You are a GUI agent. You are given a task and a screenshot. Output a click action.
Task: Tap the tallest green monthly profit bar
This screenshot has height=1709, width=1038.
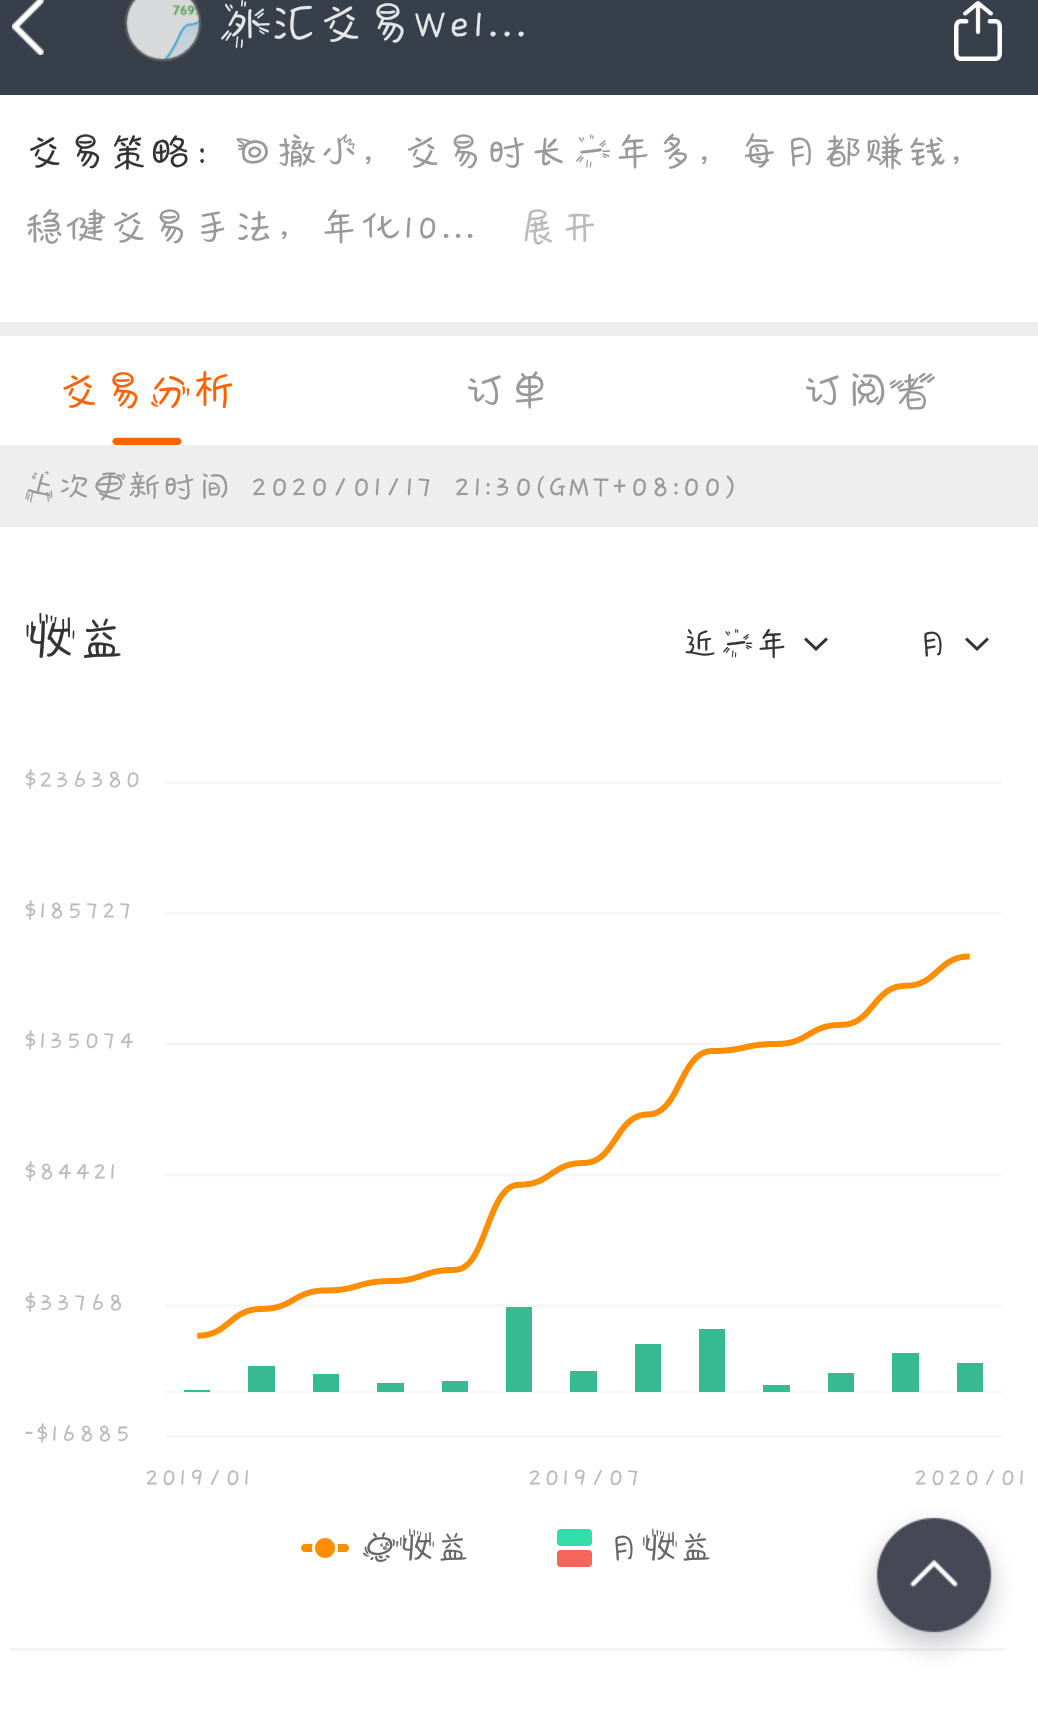pyautogui.click(x=519, y=1348)
